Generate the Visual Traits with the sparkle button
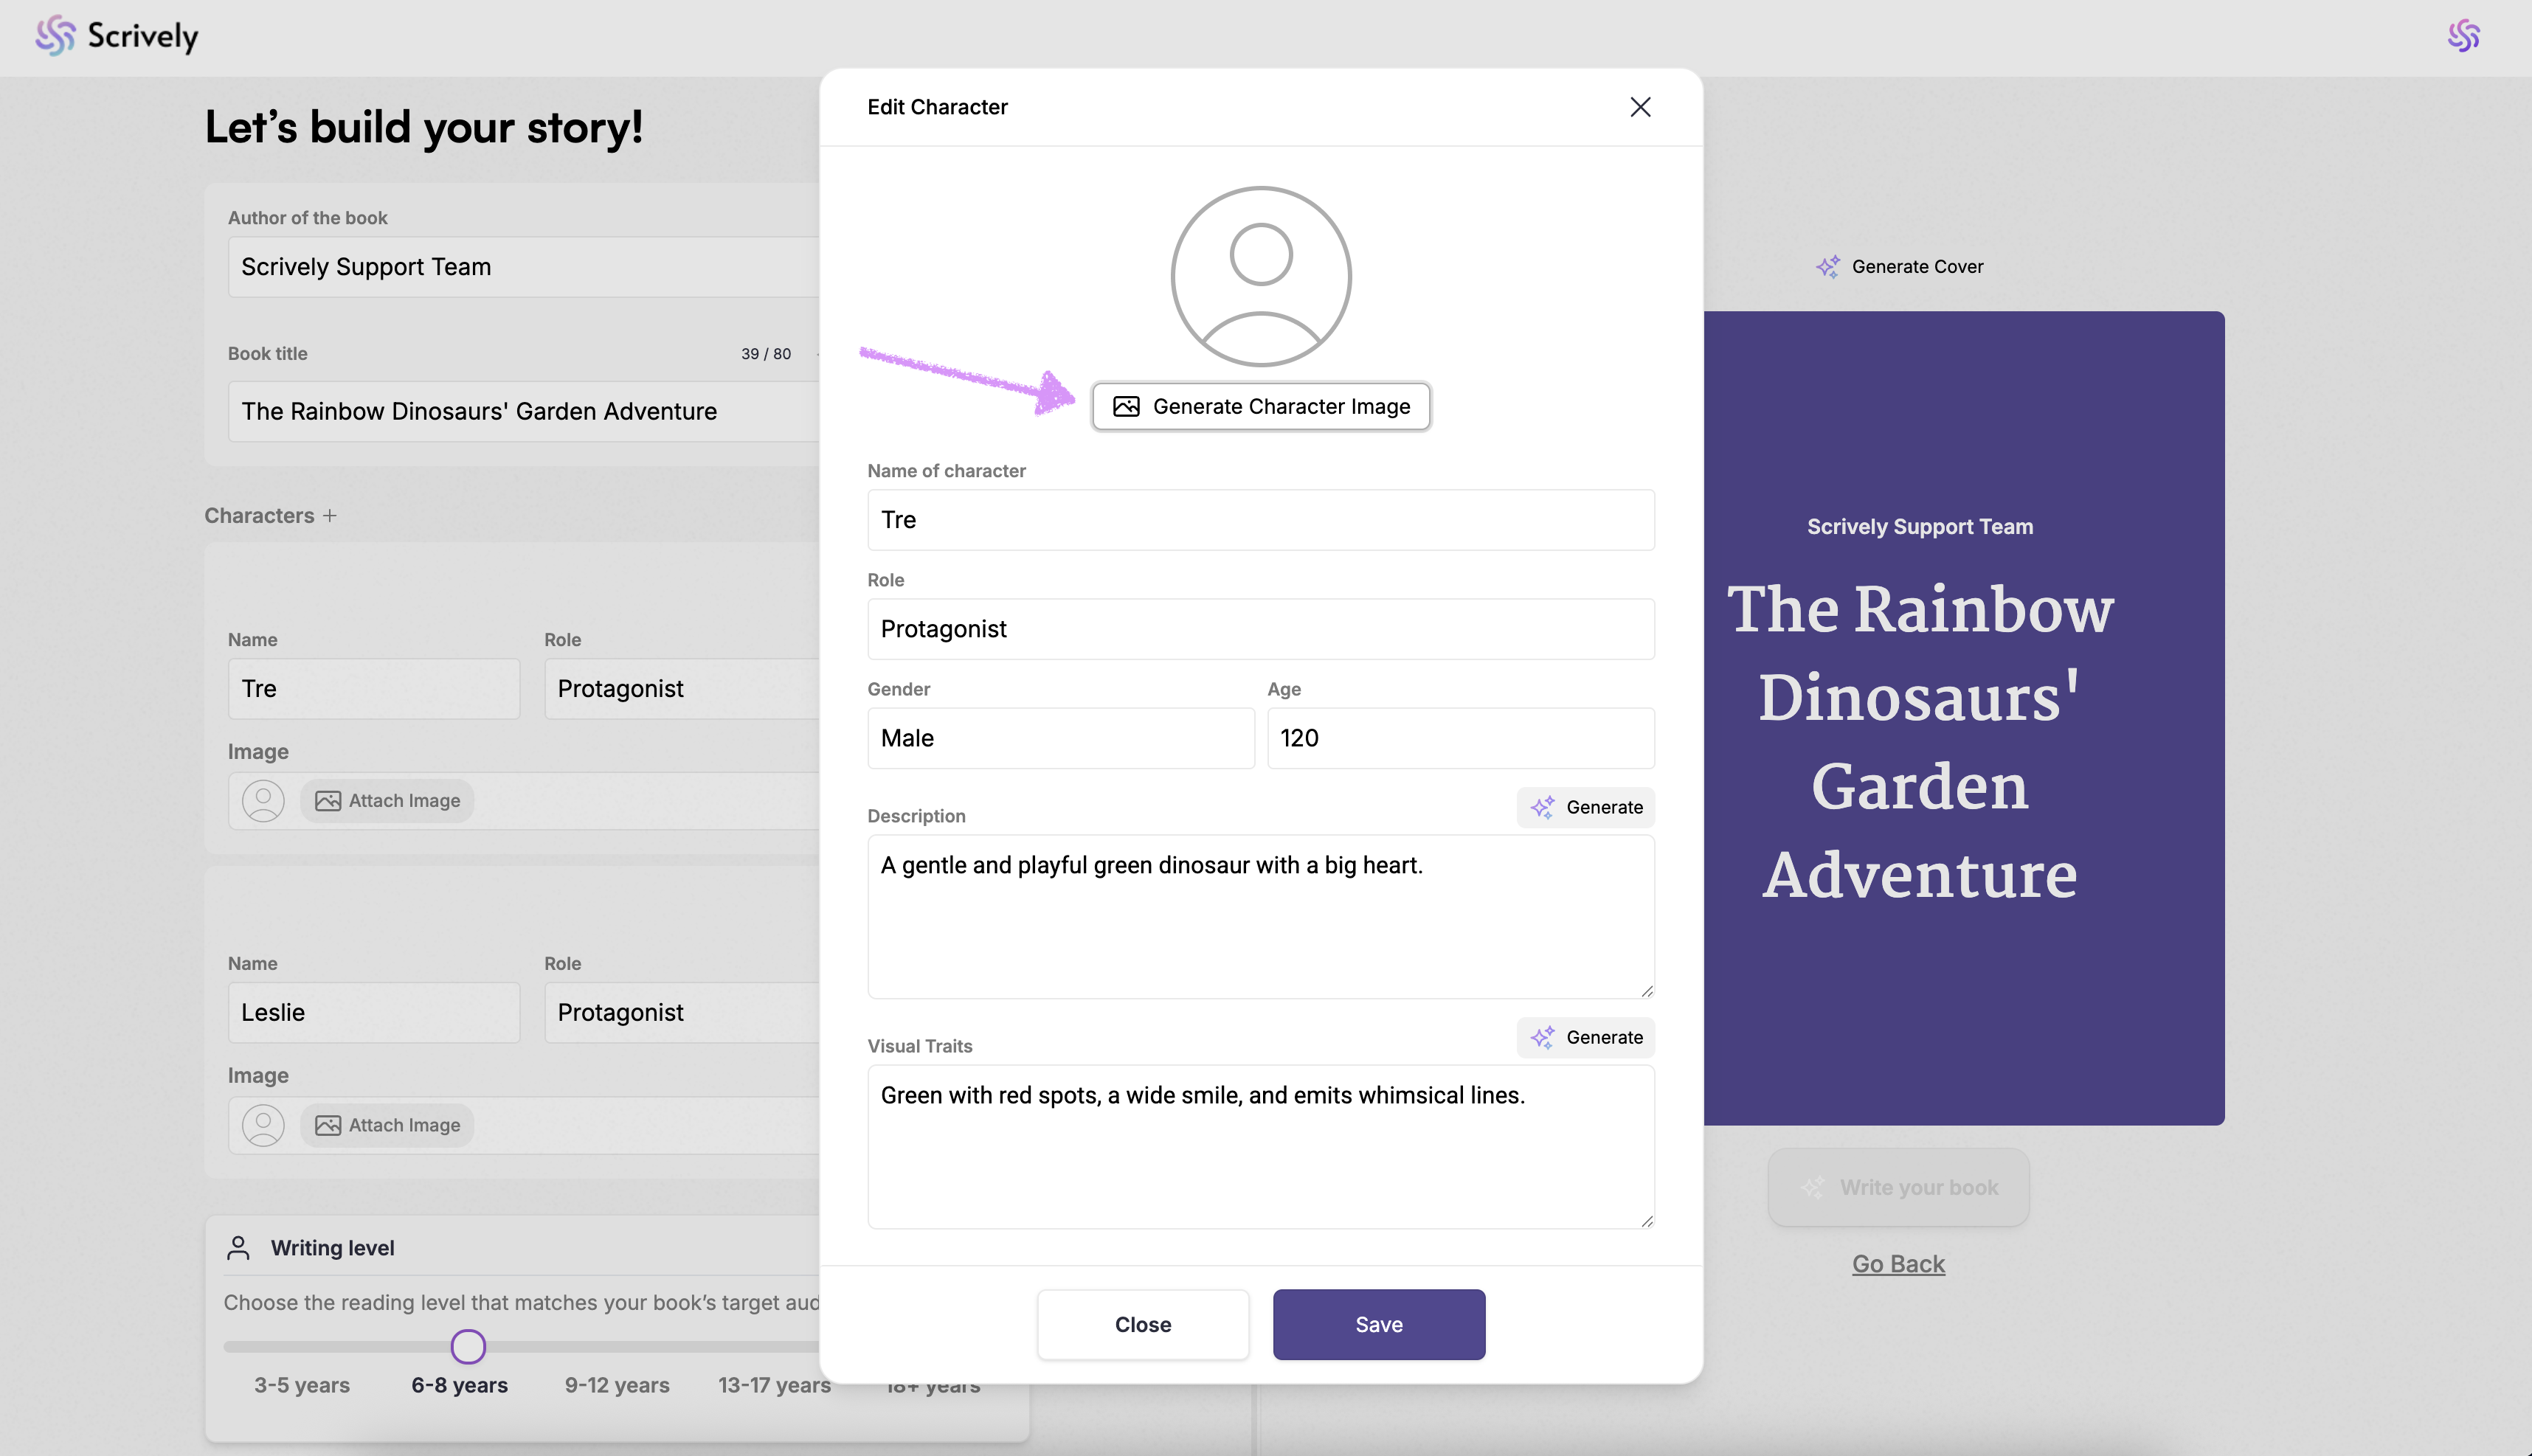 (x=1586, y=1037)
